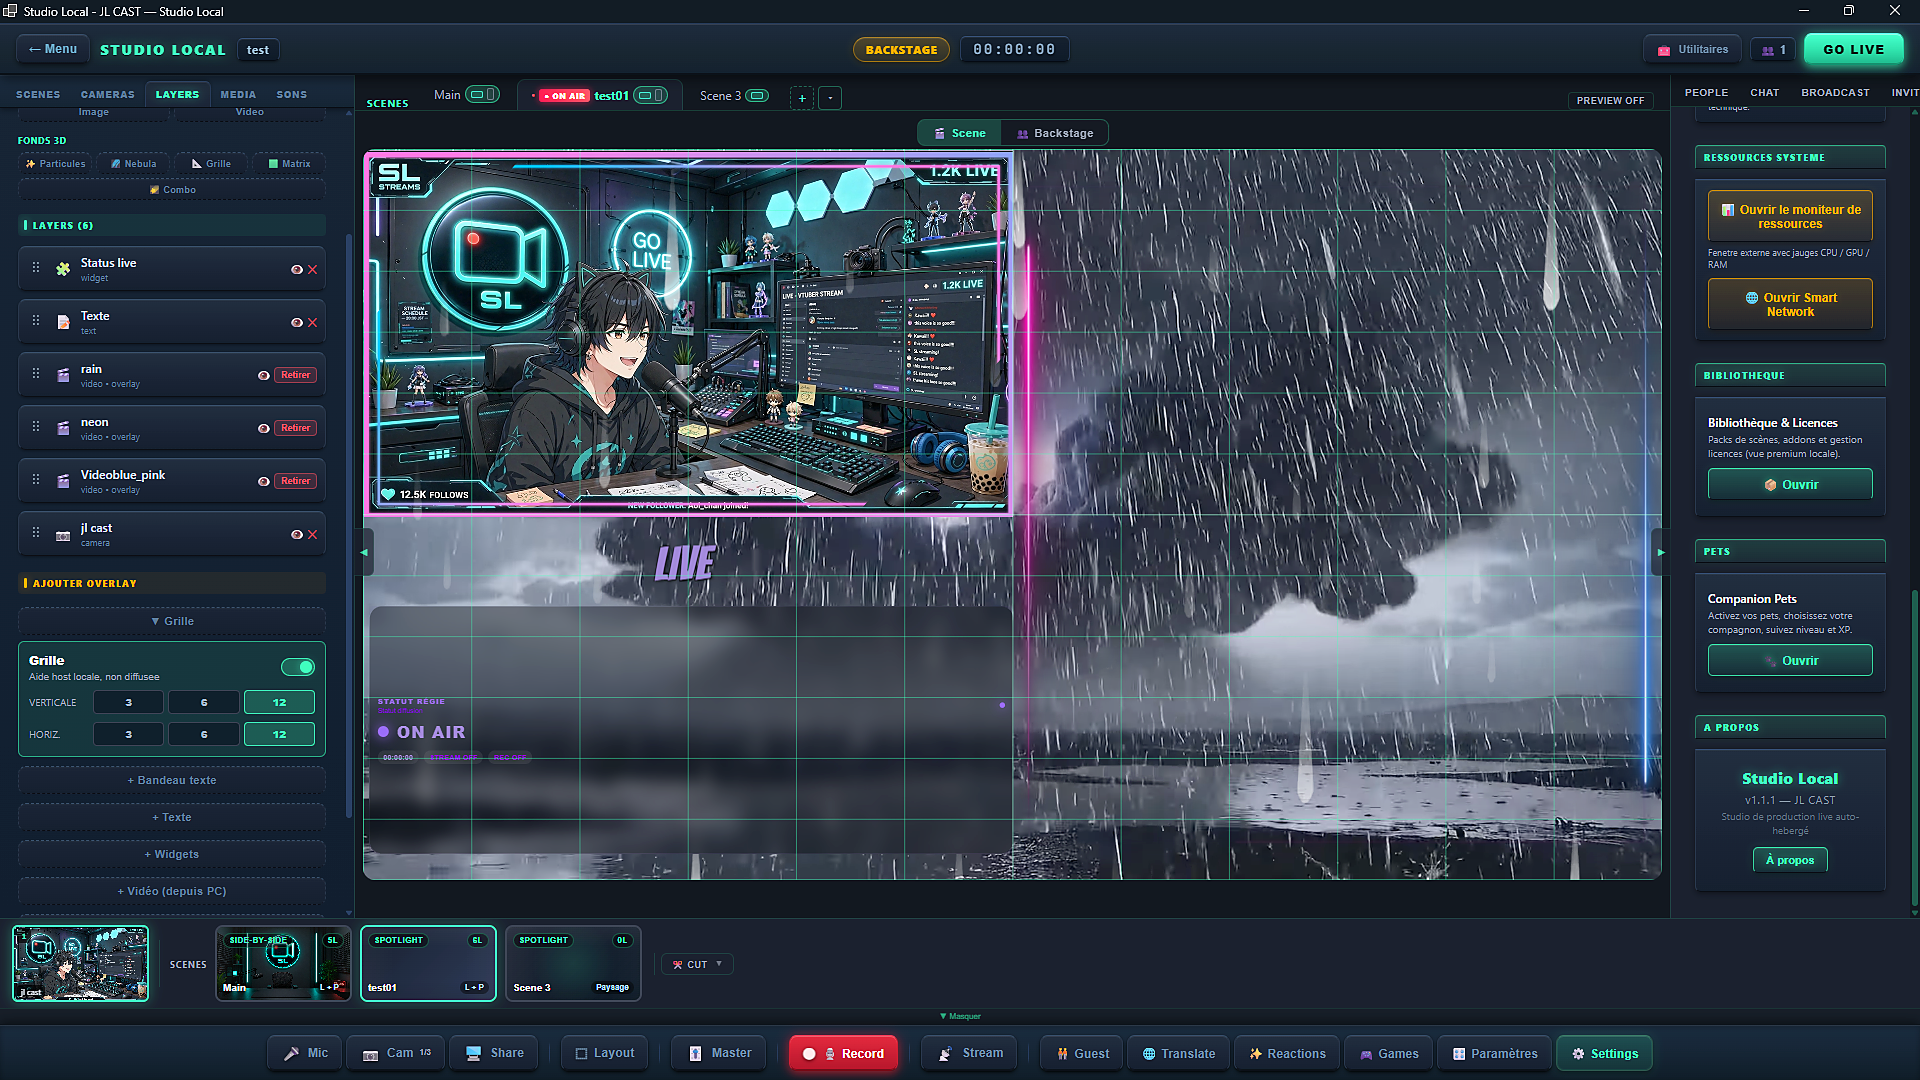Select vertical grid value 6

tap(204, 702)
